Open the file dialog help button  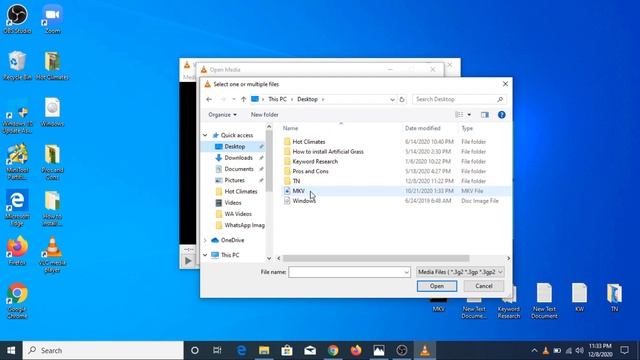point(502,115)
